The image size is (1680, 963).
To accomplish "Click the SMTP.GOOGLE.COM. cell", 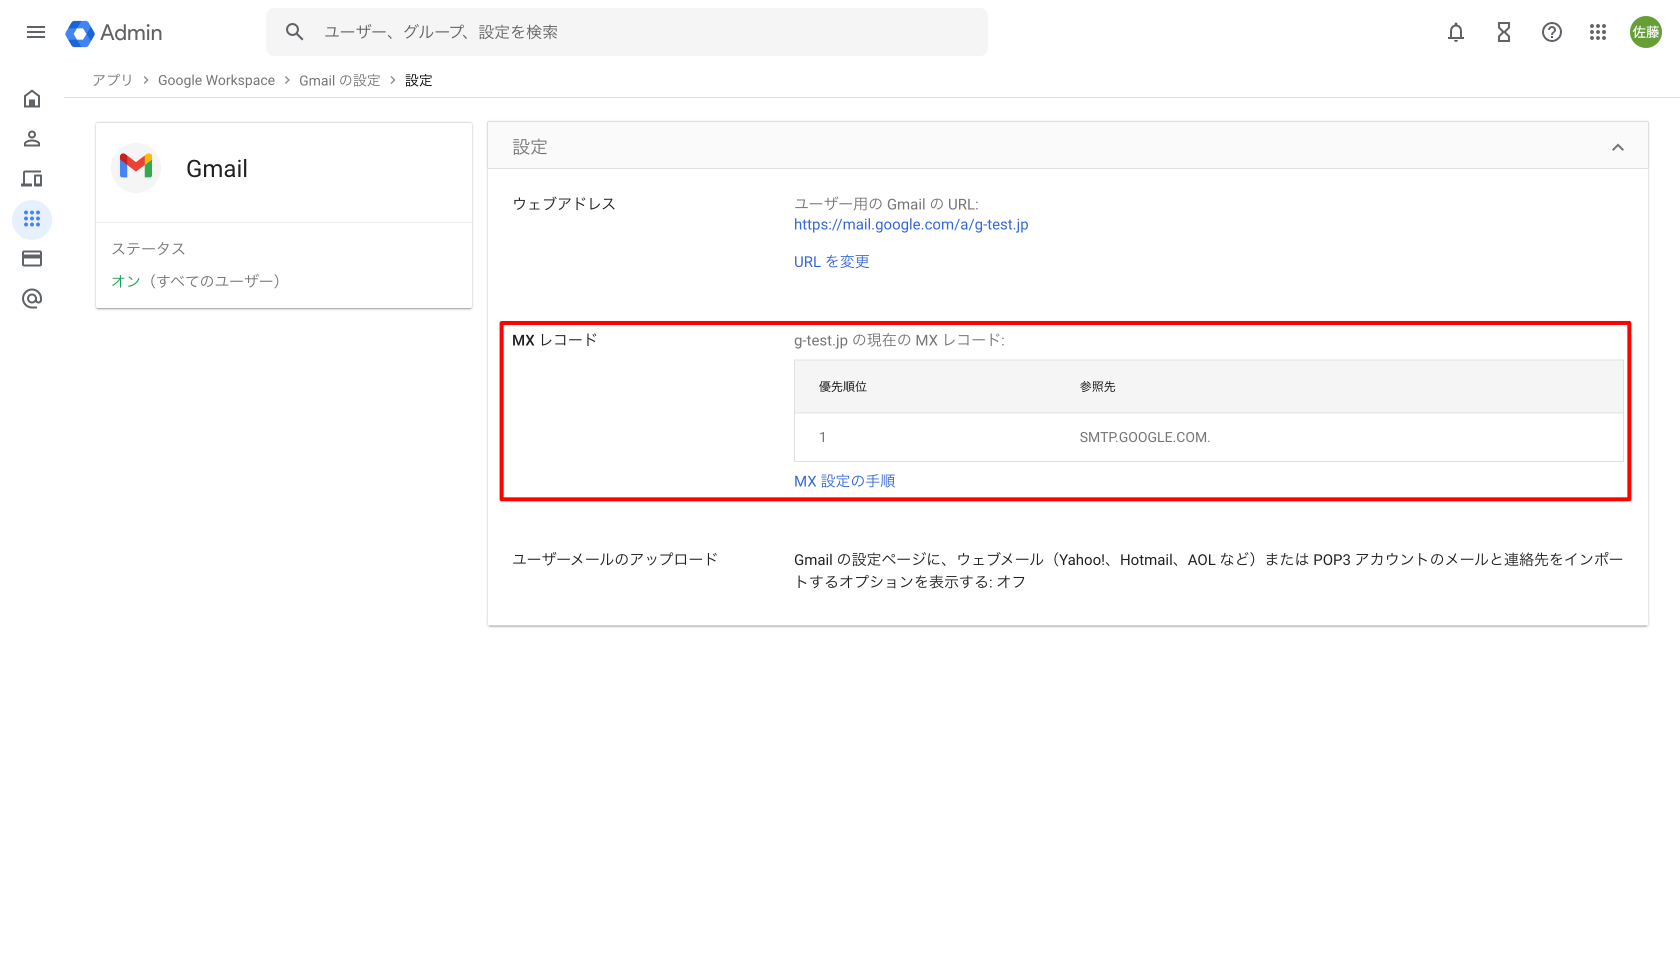I will (1145, 437).
